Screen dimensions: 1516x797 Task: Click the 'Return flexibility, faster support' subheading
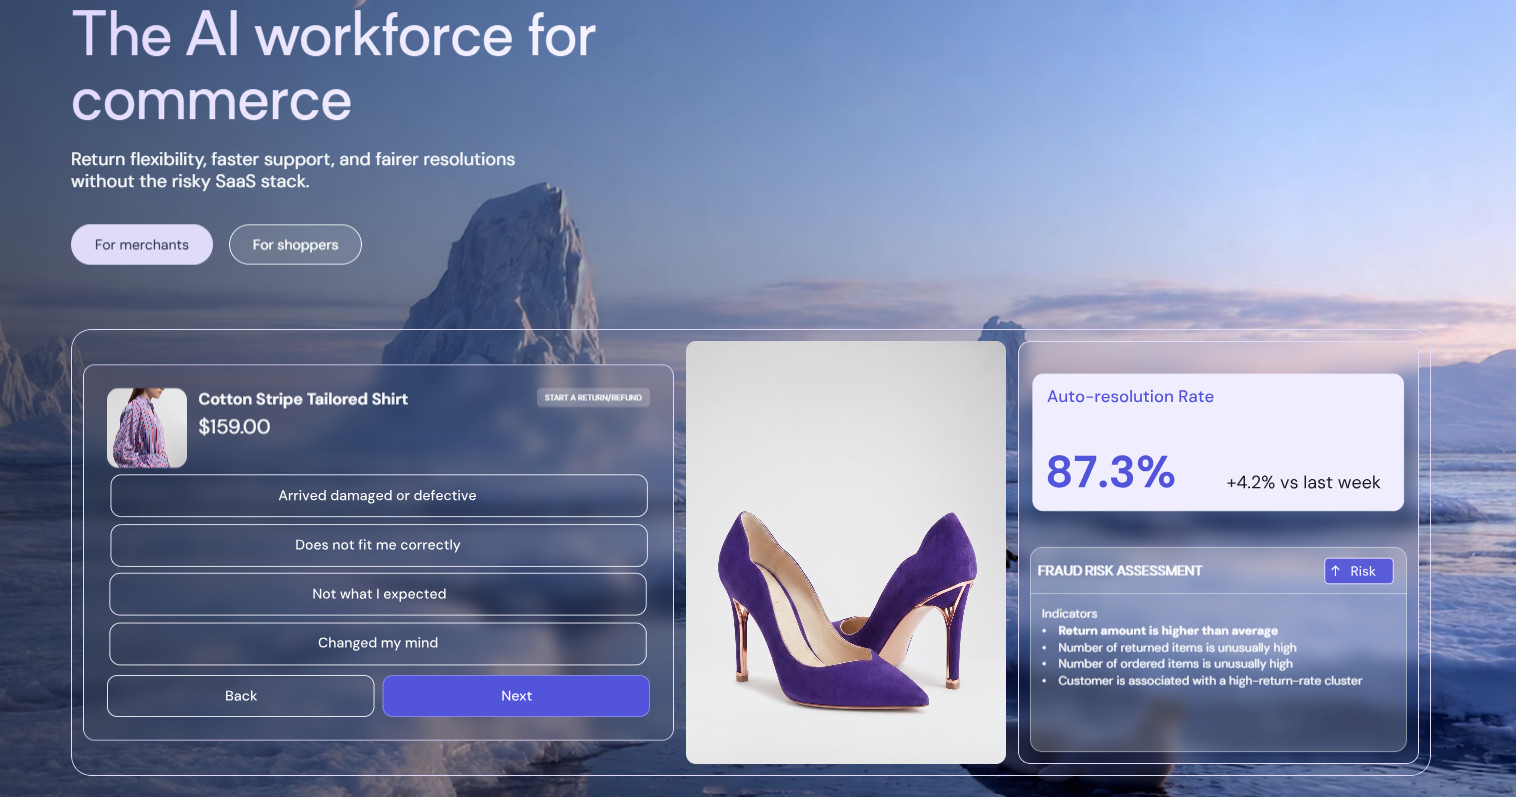click(x=293, y=170)
